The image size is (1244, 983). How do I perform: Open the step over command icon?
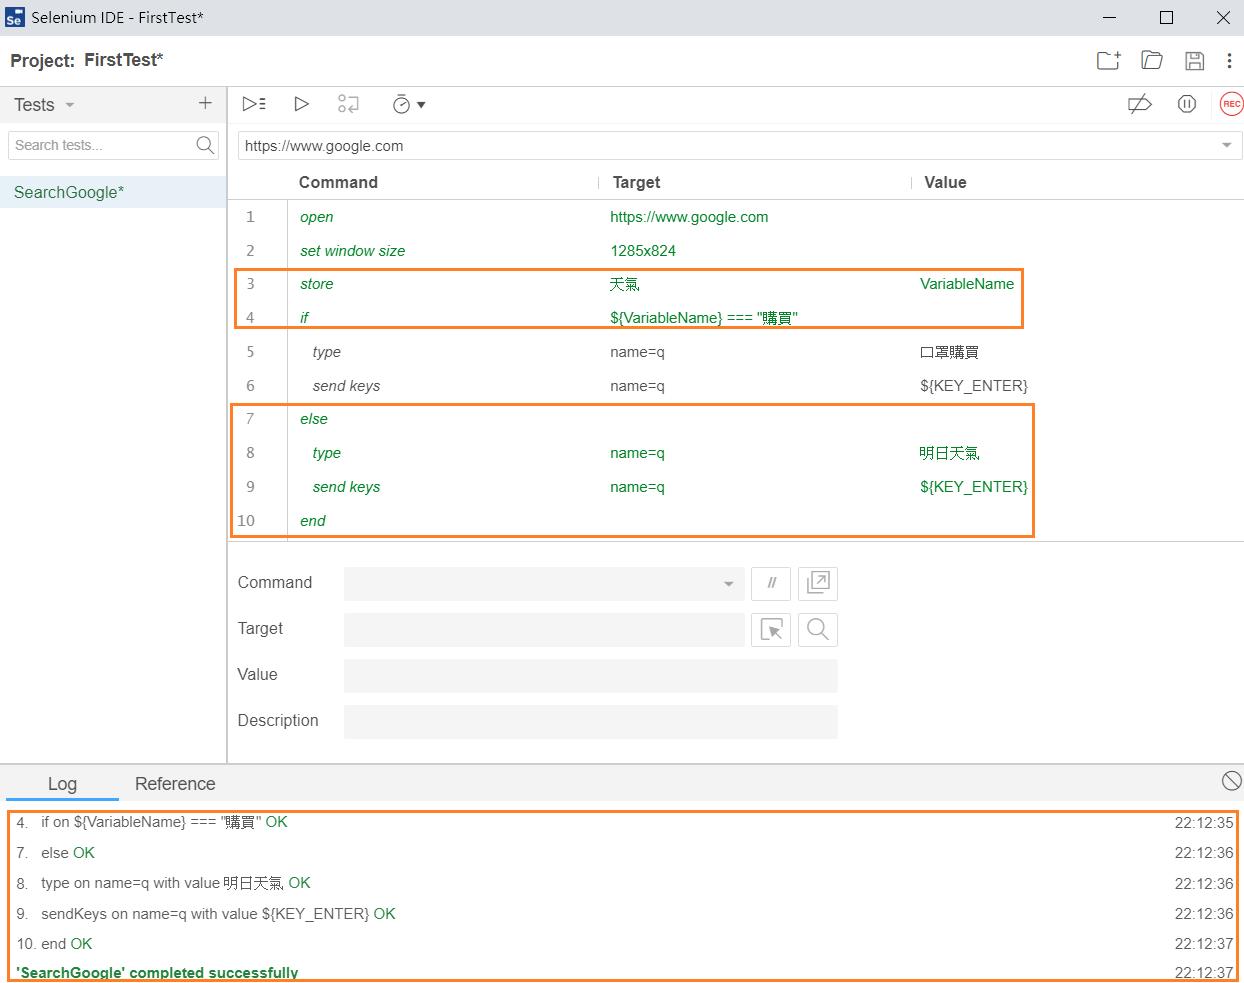pos(348,104)
